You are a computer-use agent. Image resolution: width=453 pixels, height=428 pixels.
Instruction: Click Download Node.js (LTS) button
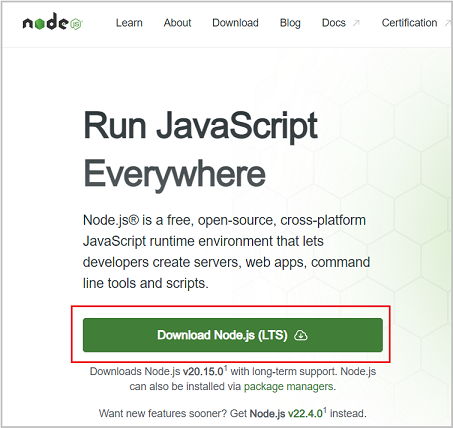pyautogui.click(x=233, y=335)
